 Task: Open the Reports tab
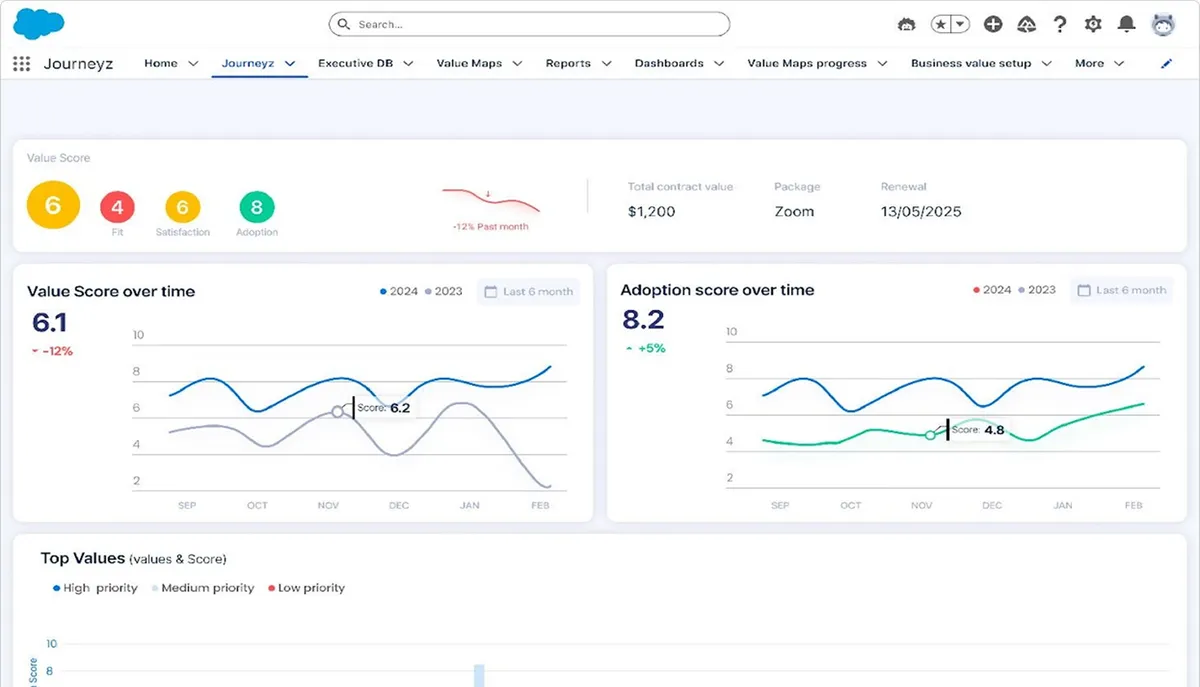[568, 63]
